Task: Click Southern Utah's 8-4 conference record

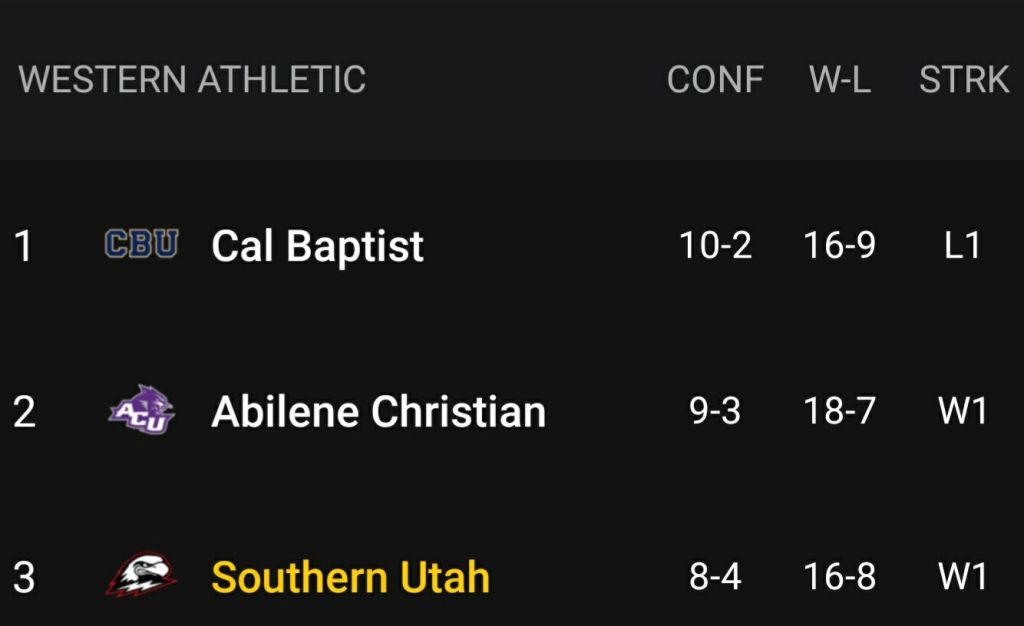Action: click(715, 576)
